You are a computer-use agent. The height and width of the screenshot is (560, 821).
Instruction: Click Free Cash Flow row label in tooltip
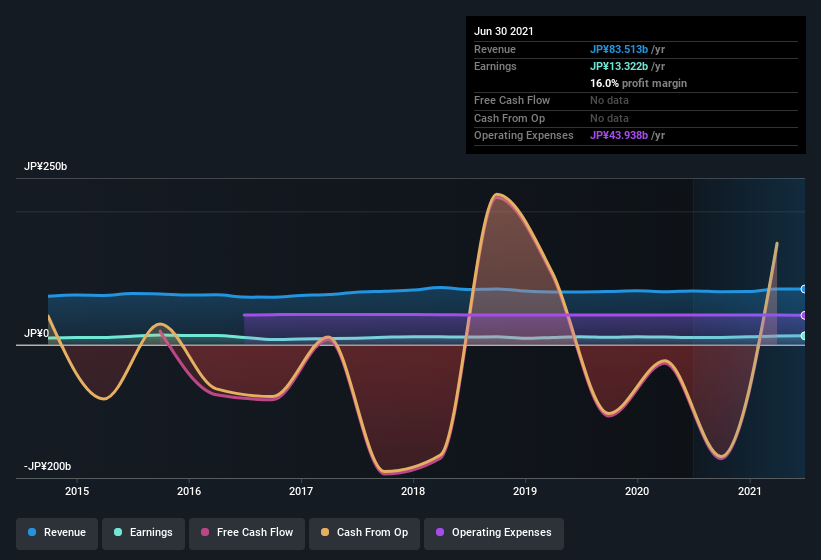[512, 100]
